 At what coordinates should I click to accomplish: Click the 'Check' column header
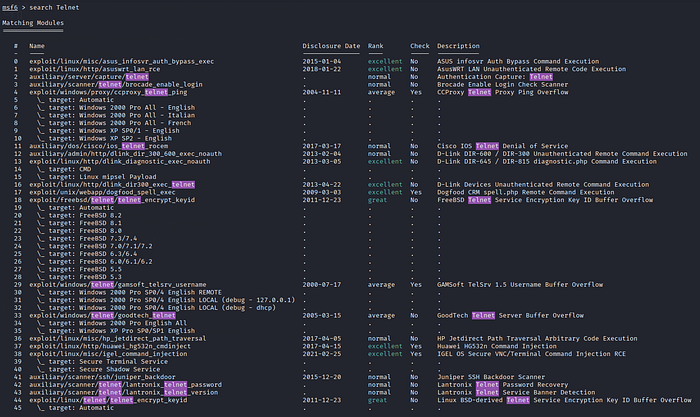click(x=420, y=46)
